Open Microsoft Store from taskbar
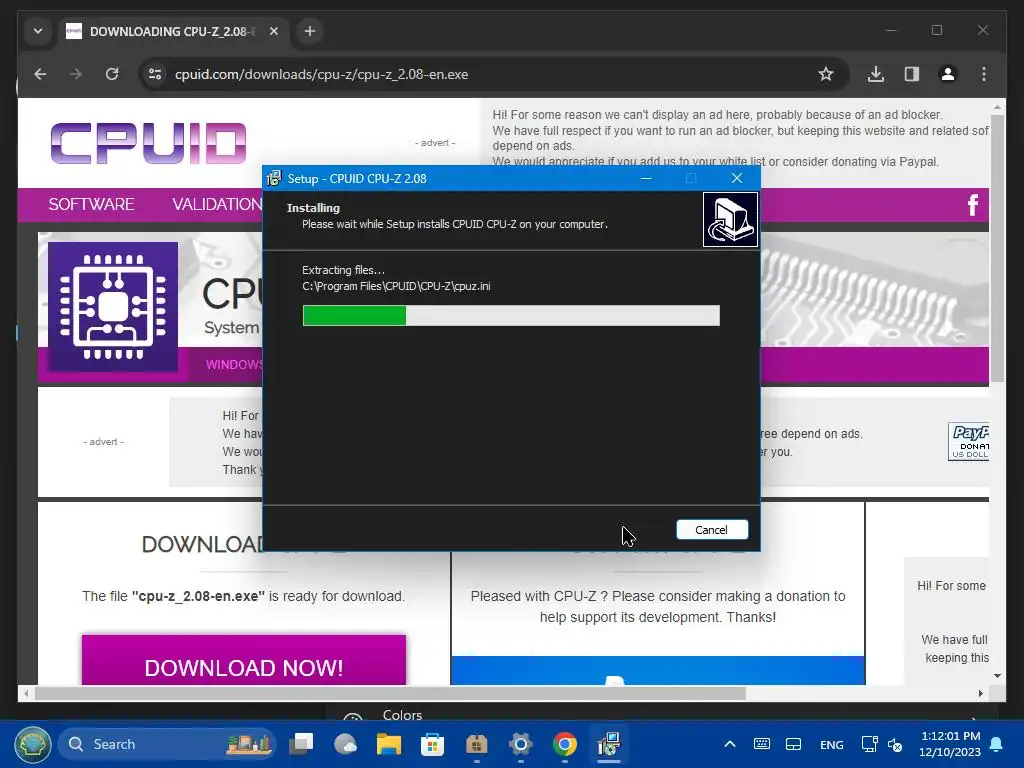The width and height of the screenshot is (1024, 768). click(x=432, y=744)
